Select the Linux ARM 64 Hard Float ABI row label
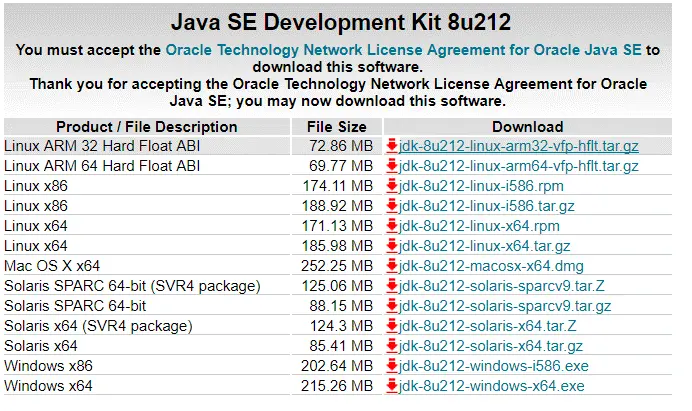Image resolution: width=692 pixels, height=411 pixels. 102,166
